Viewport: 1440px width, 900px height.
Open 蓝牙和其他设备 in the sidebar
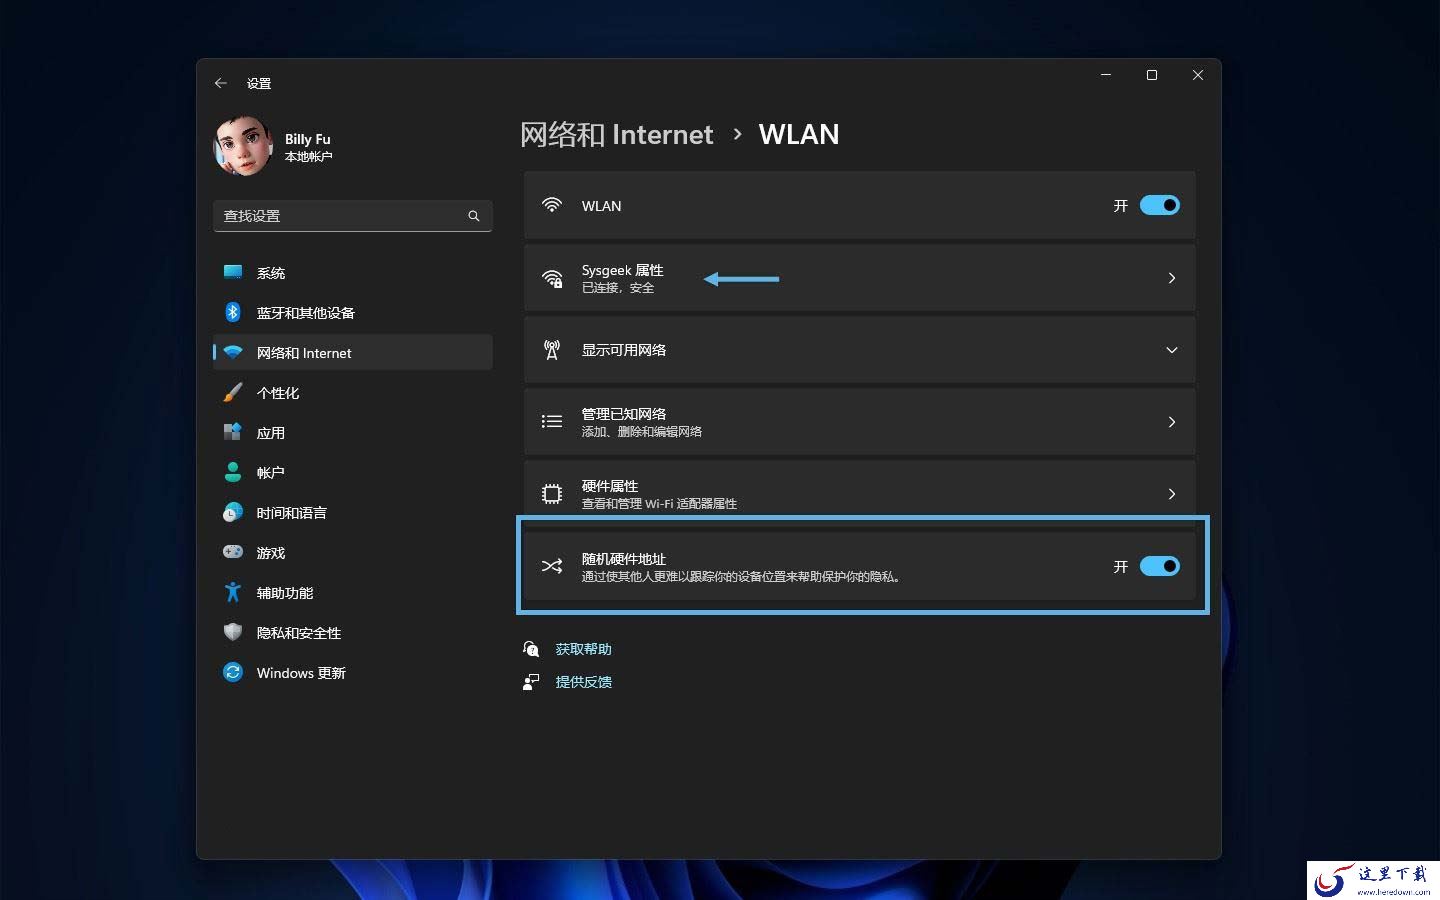[x=352, y=312]
